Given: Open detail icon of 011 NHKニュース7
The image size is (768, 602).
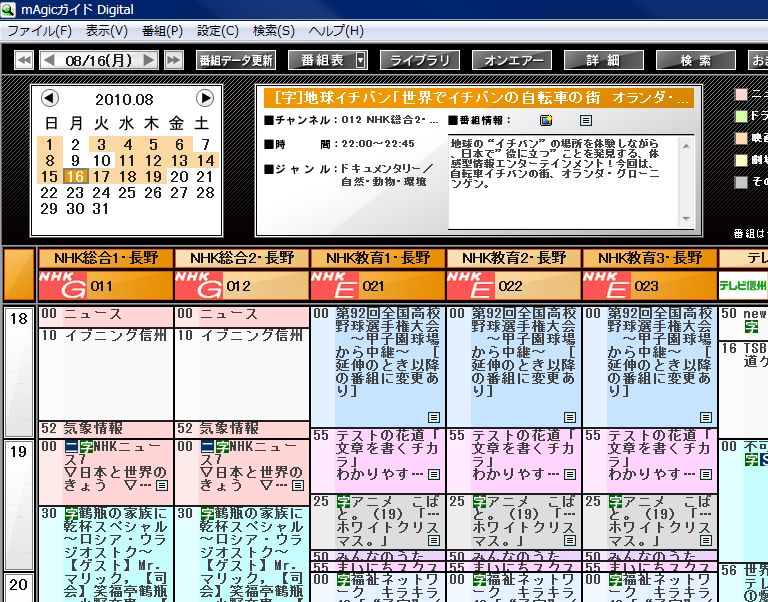Looking at the screenshot, I should (162, 485).
